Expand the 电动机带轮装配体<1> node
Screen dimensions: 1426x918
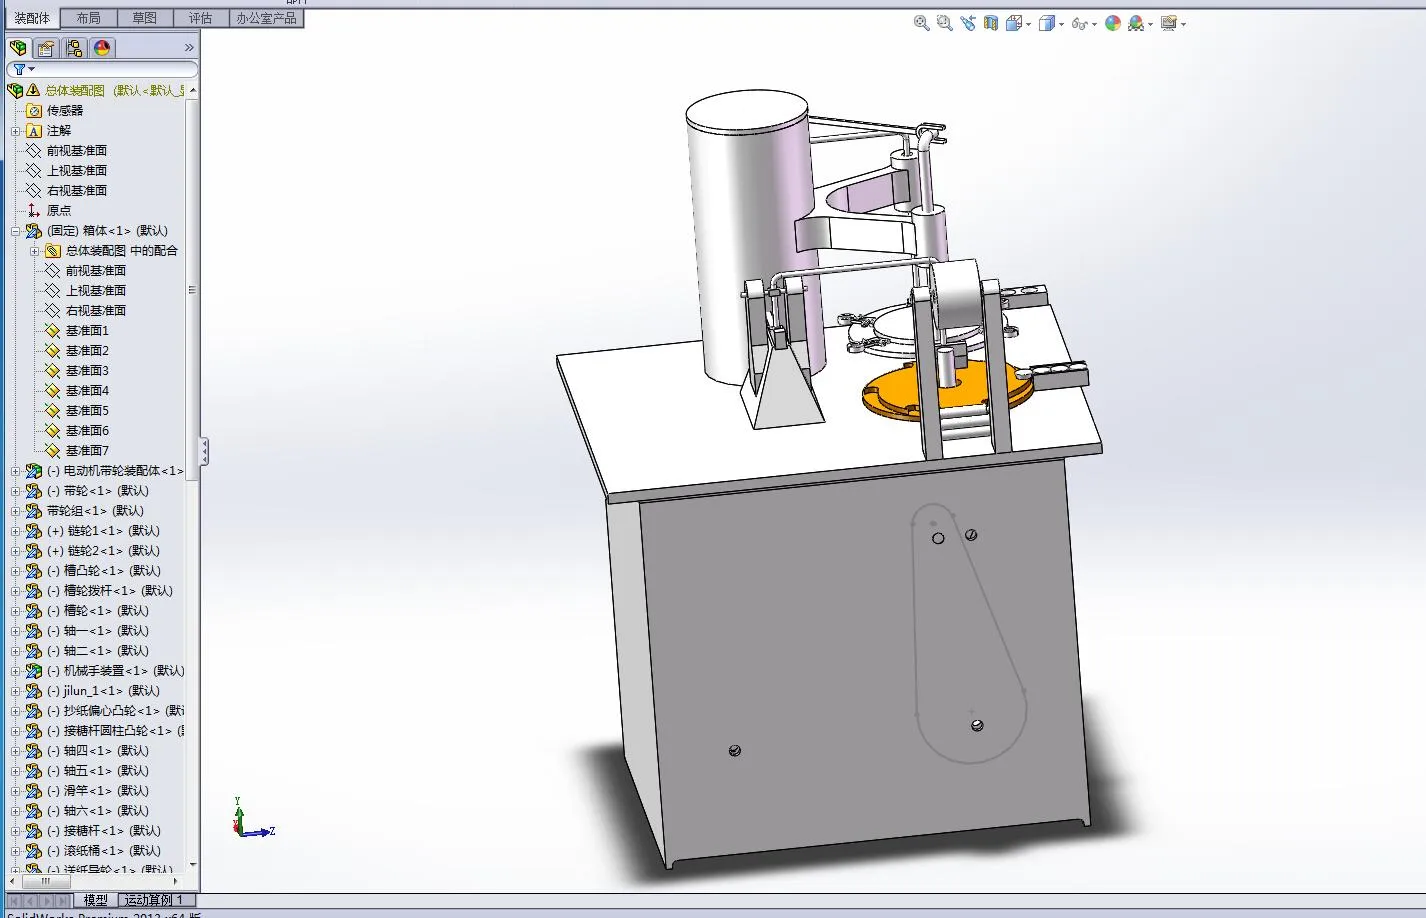15,471
